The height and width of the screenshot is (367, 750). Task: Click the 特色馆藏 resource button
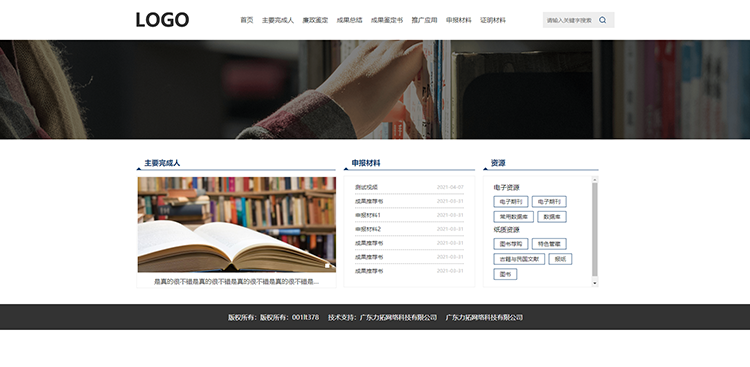click(x=549, y=244)
